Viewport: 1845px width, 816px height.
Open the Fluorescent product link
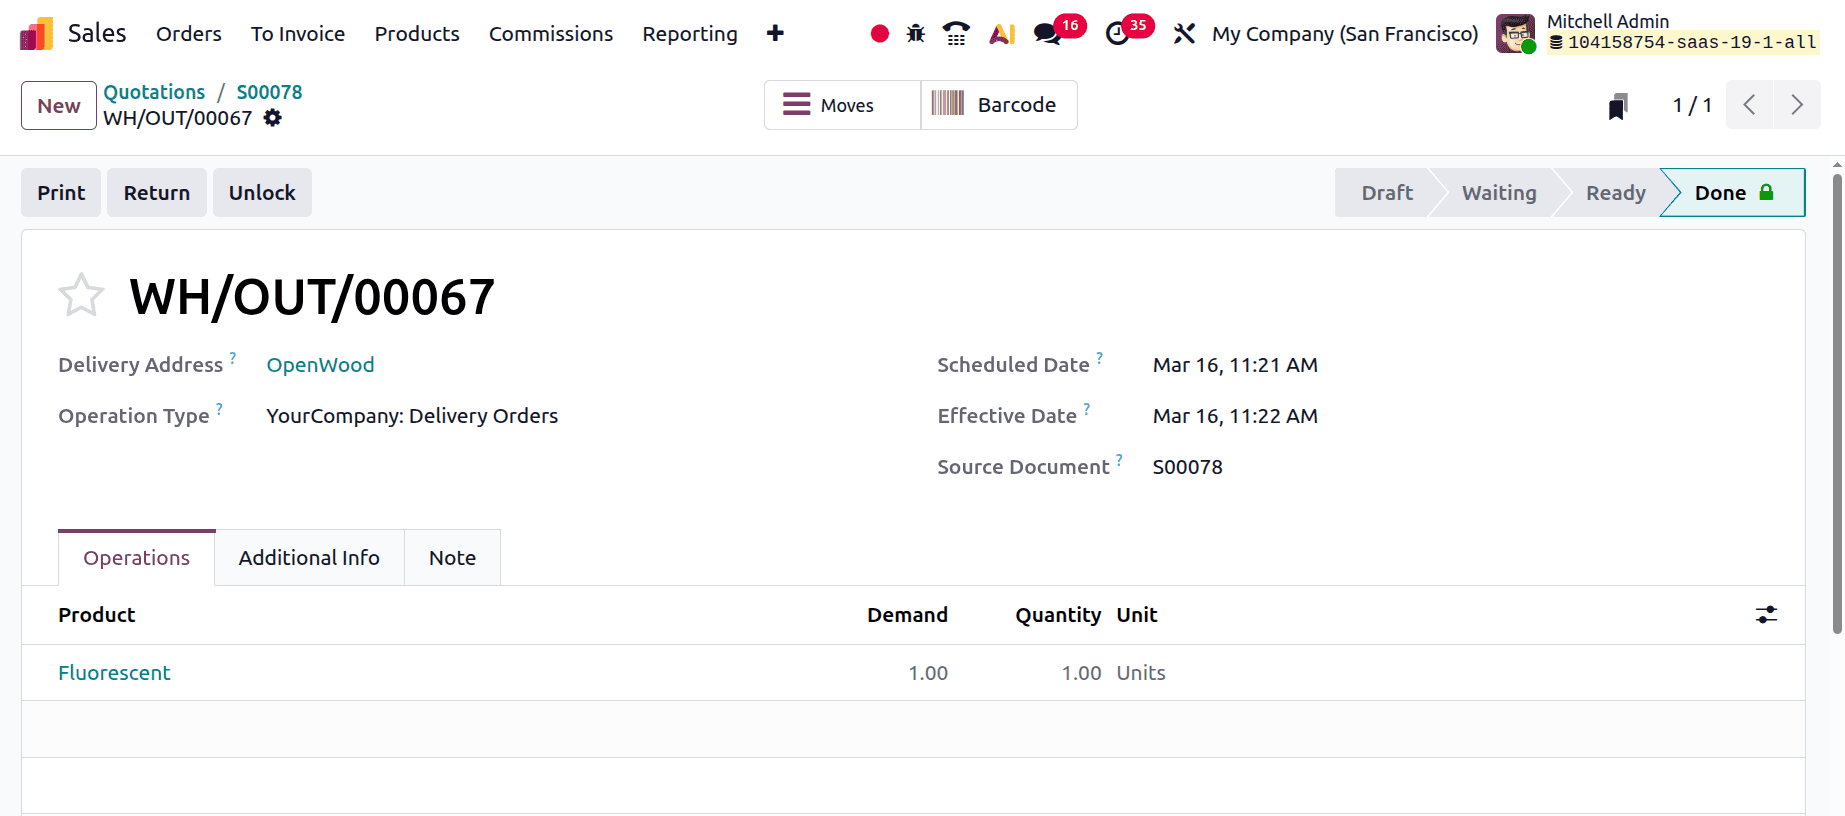pyautogui.click(x=114, y=673)
